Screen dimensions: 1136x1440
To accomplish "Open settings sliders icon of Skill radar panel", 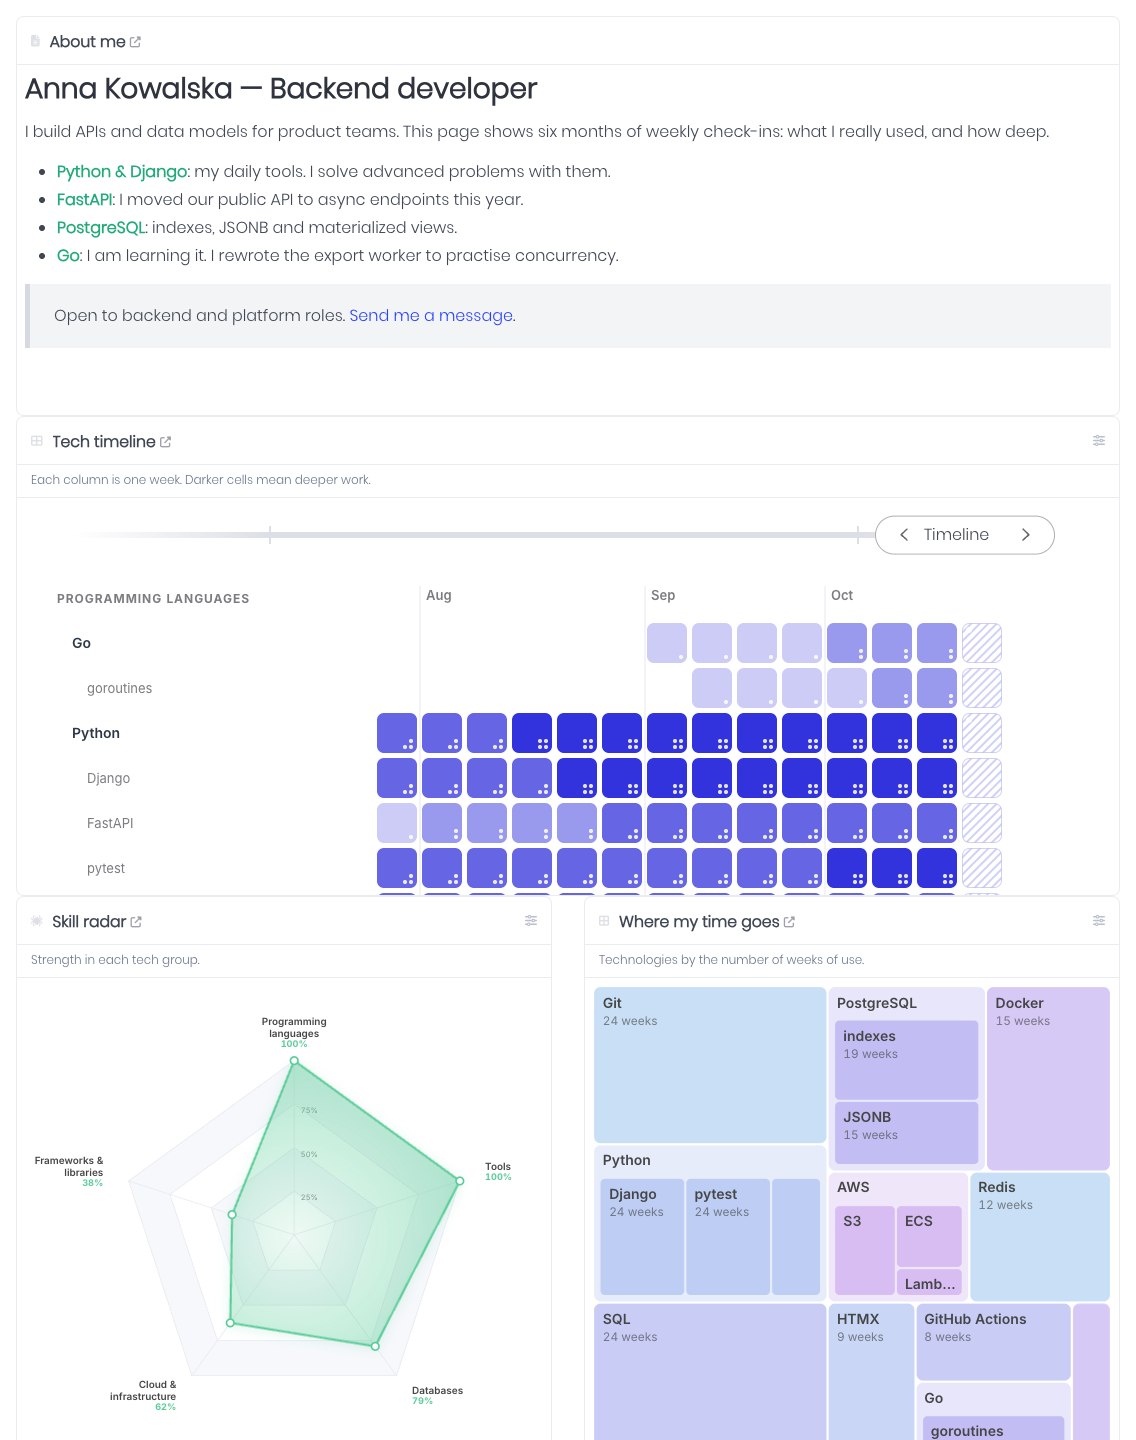I will pos(531,921).
